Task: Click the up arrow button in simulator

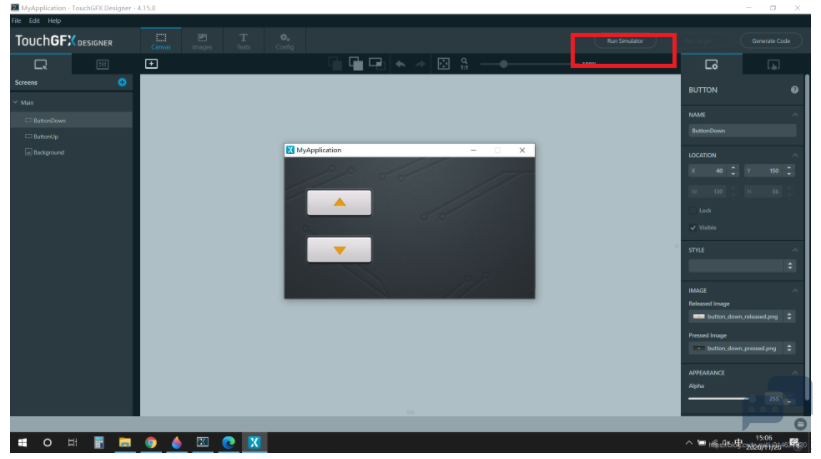Action: click(x=339, y=203)
